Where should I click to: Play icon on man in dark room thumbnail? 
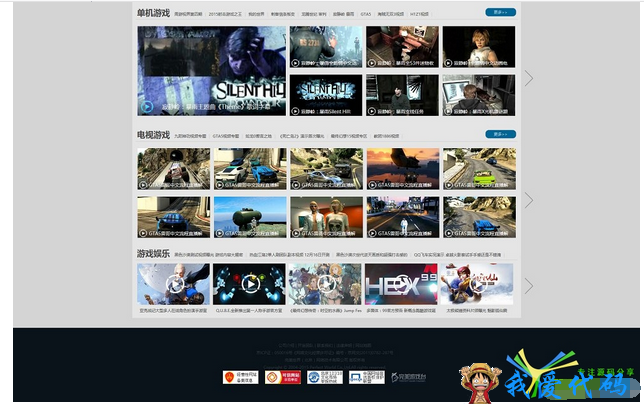(372, 111)
